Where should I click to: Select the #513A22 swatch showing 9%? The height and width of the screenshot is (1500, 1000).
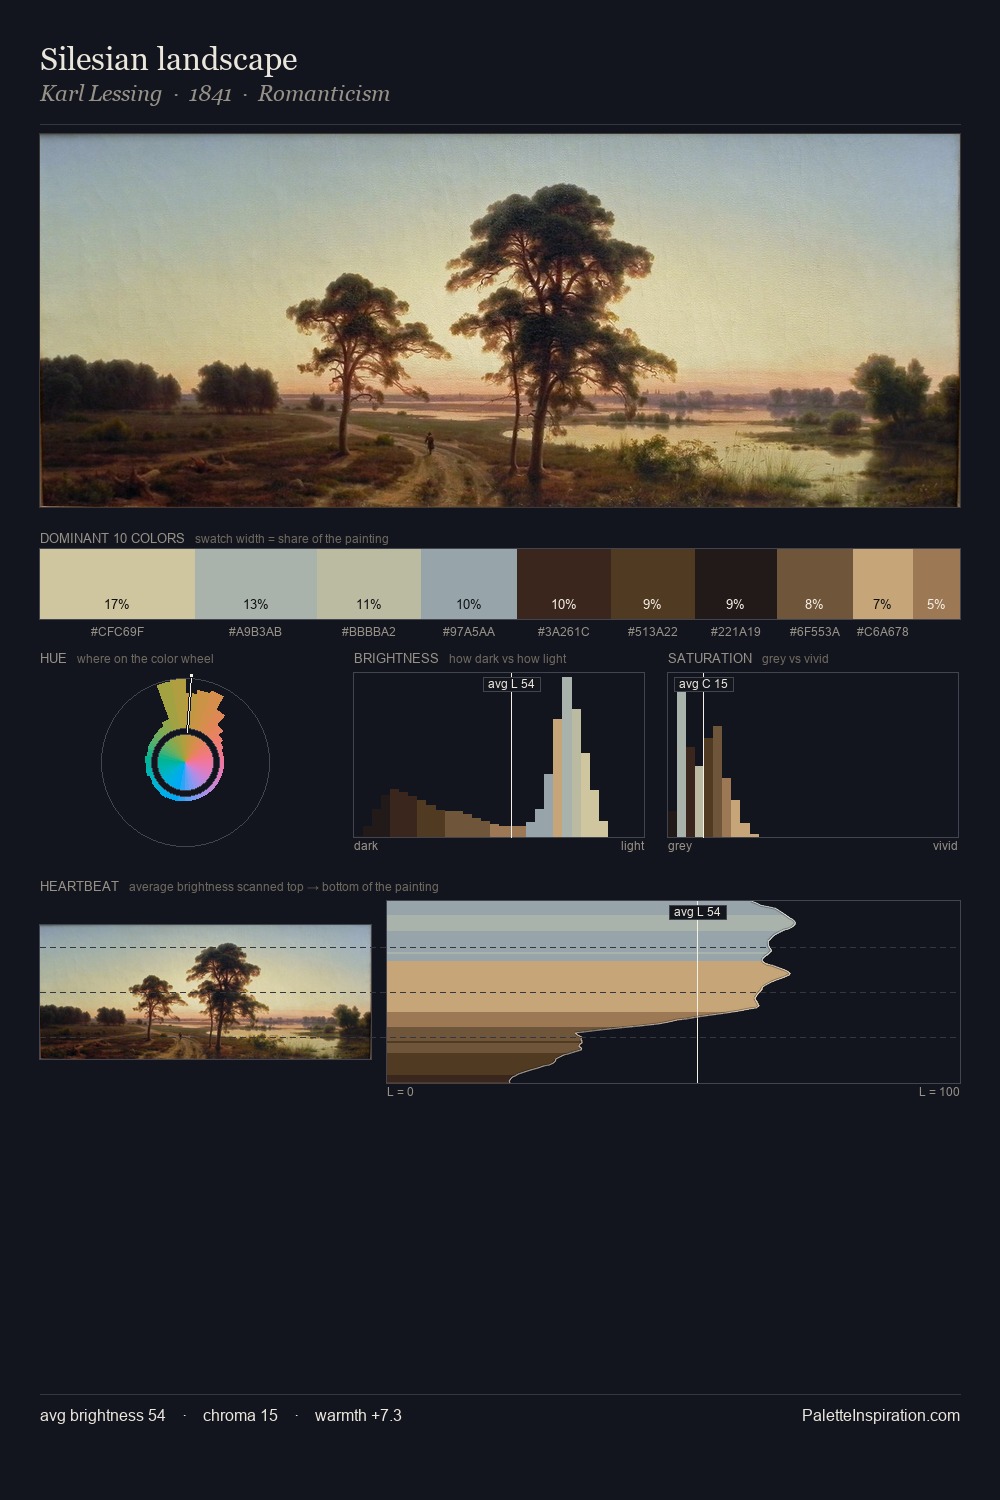653,584
